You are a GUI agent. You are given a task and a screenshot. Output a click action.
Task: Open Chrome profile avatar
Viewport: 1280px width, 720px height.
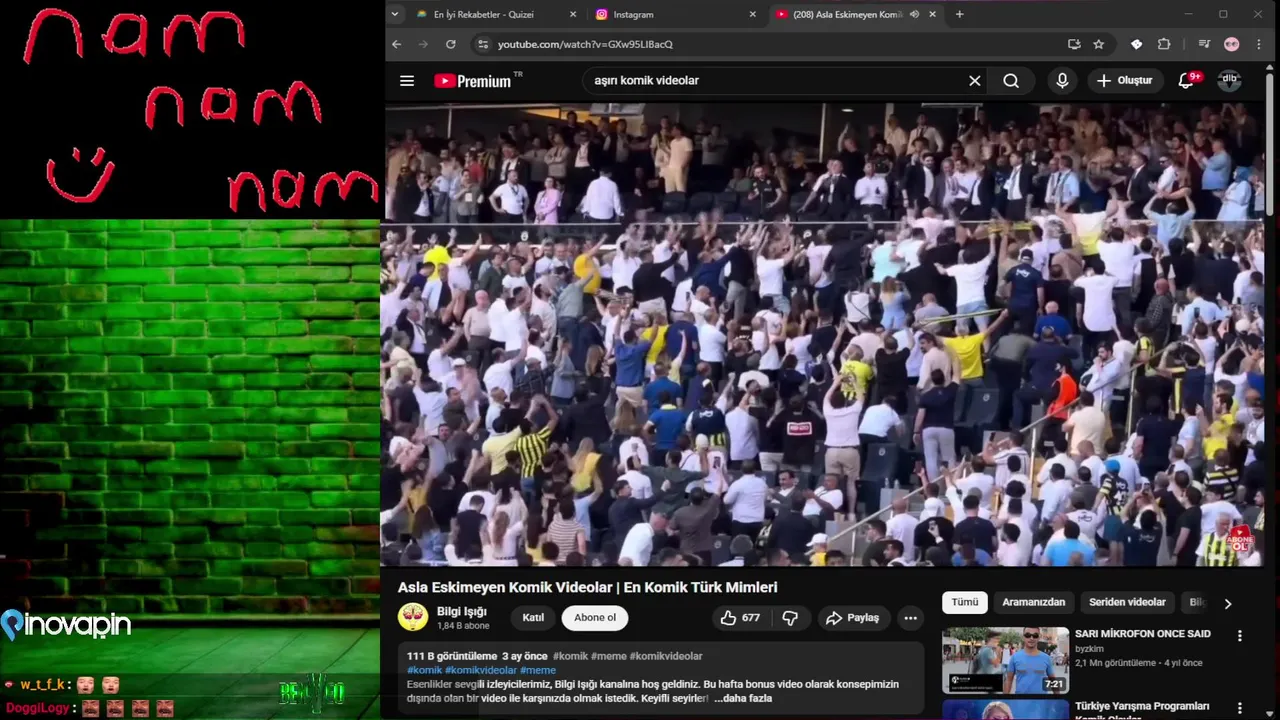tap(1232, 44)
